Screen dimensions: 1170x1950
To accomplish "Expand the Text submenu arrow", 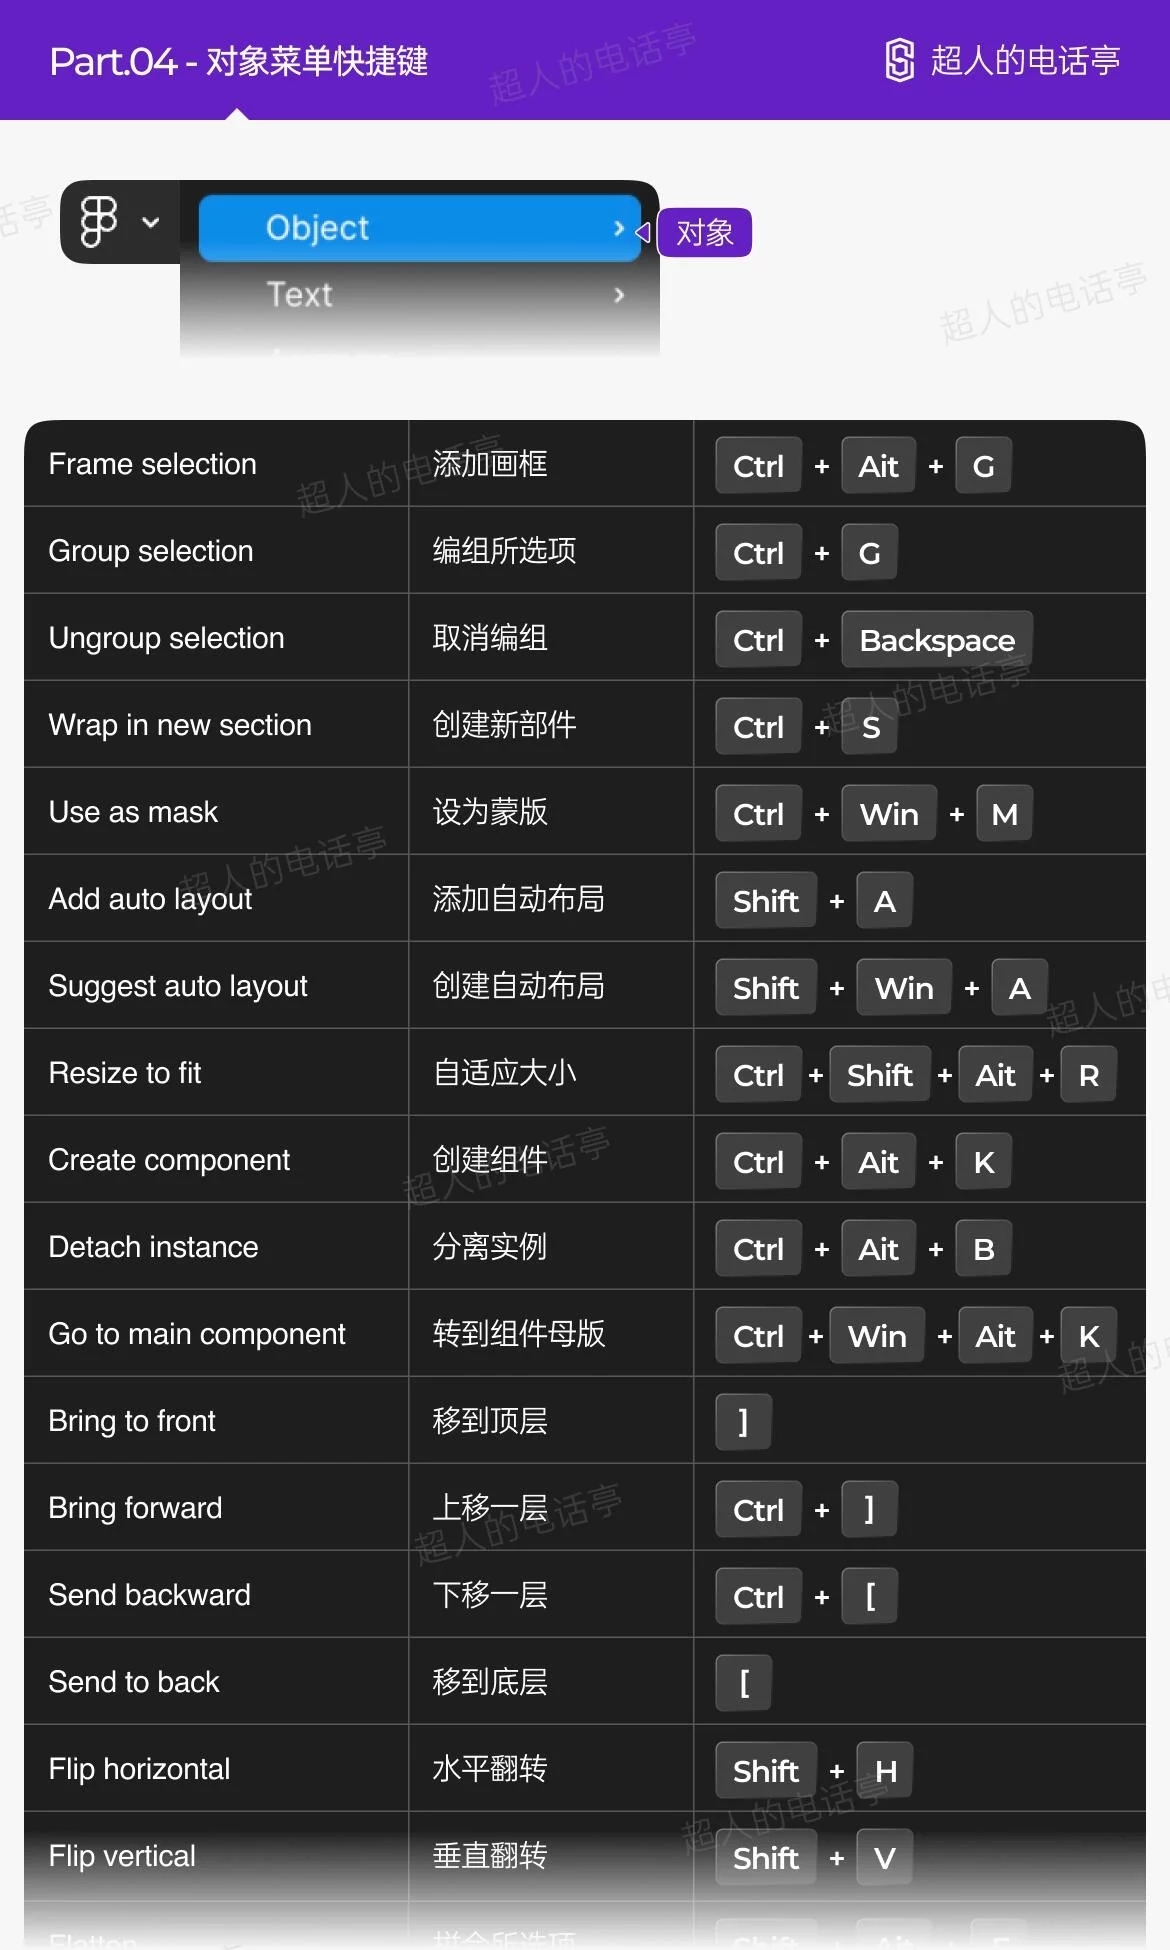I will [x=619, y=295].
